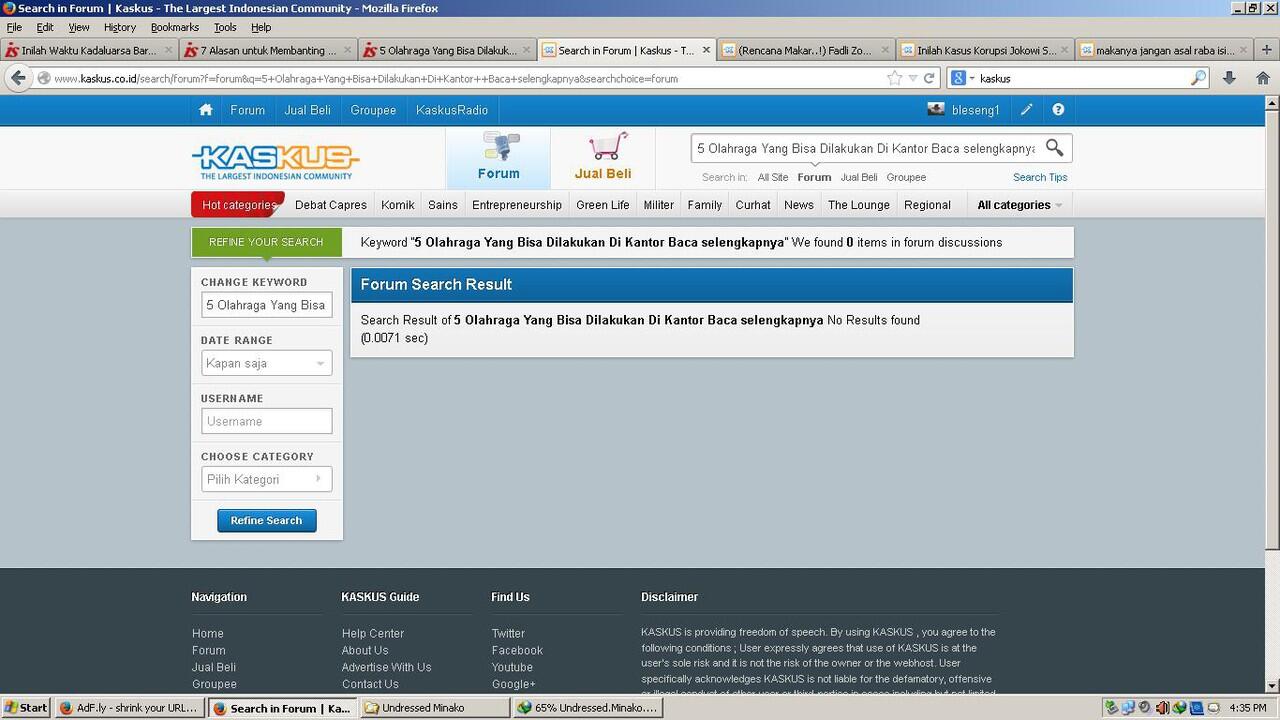Screen dimensions: 1280x720
Task: Open the Jual Beli cart icon
Action: click(x=603, y=157)
